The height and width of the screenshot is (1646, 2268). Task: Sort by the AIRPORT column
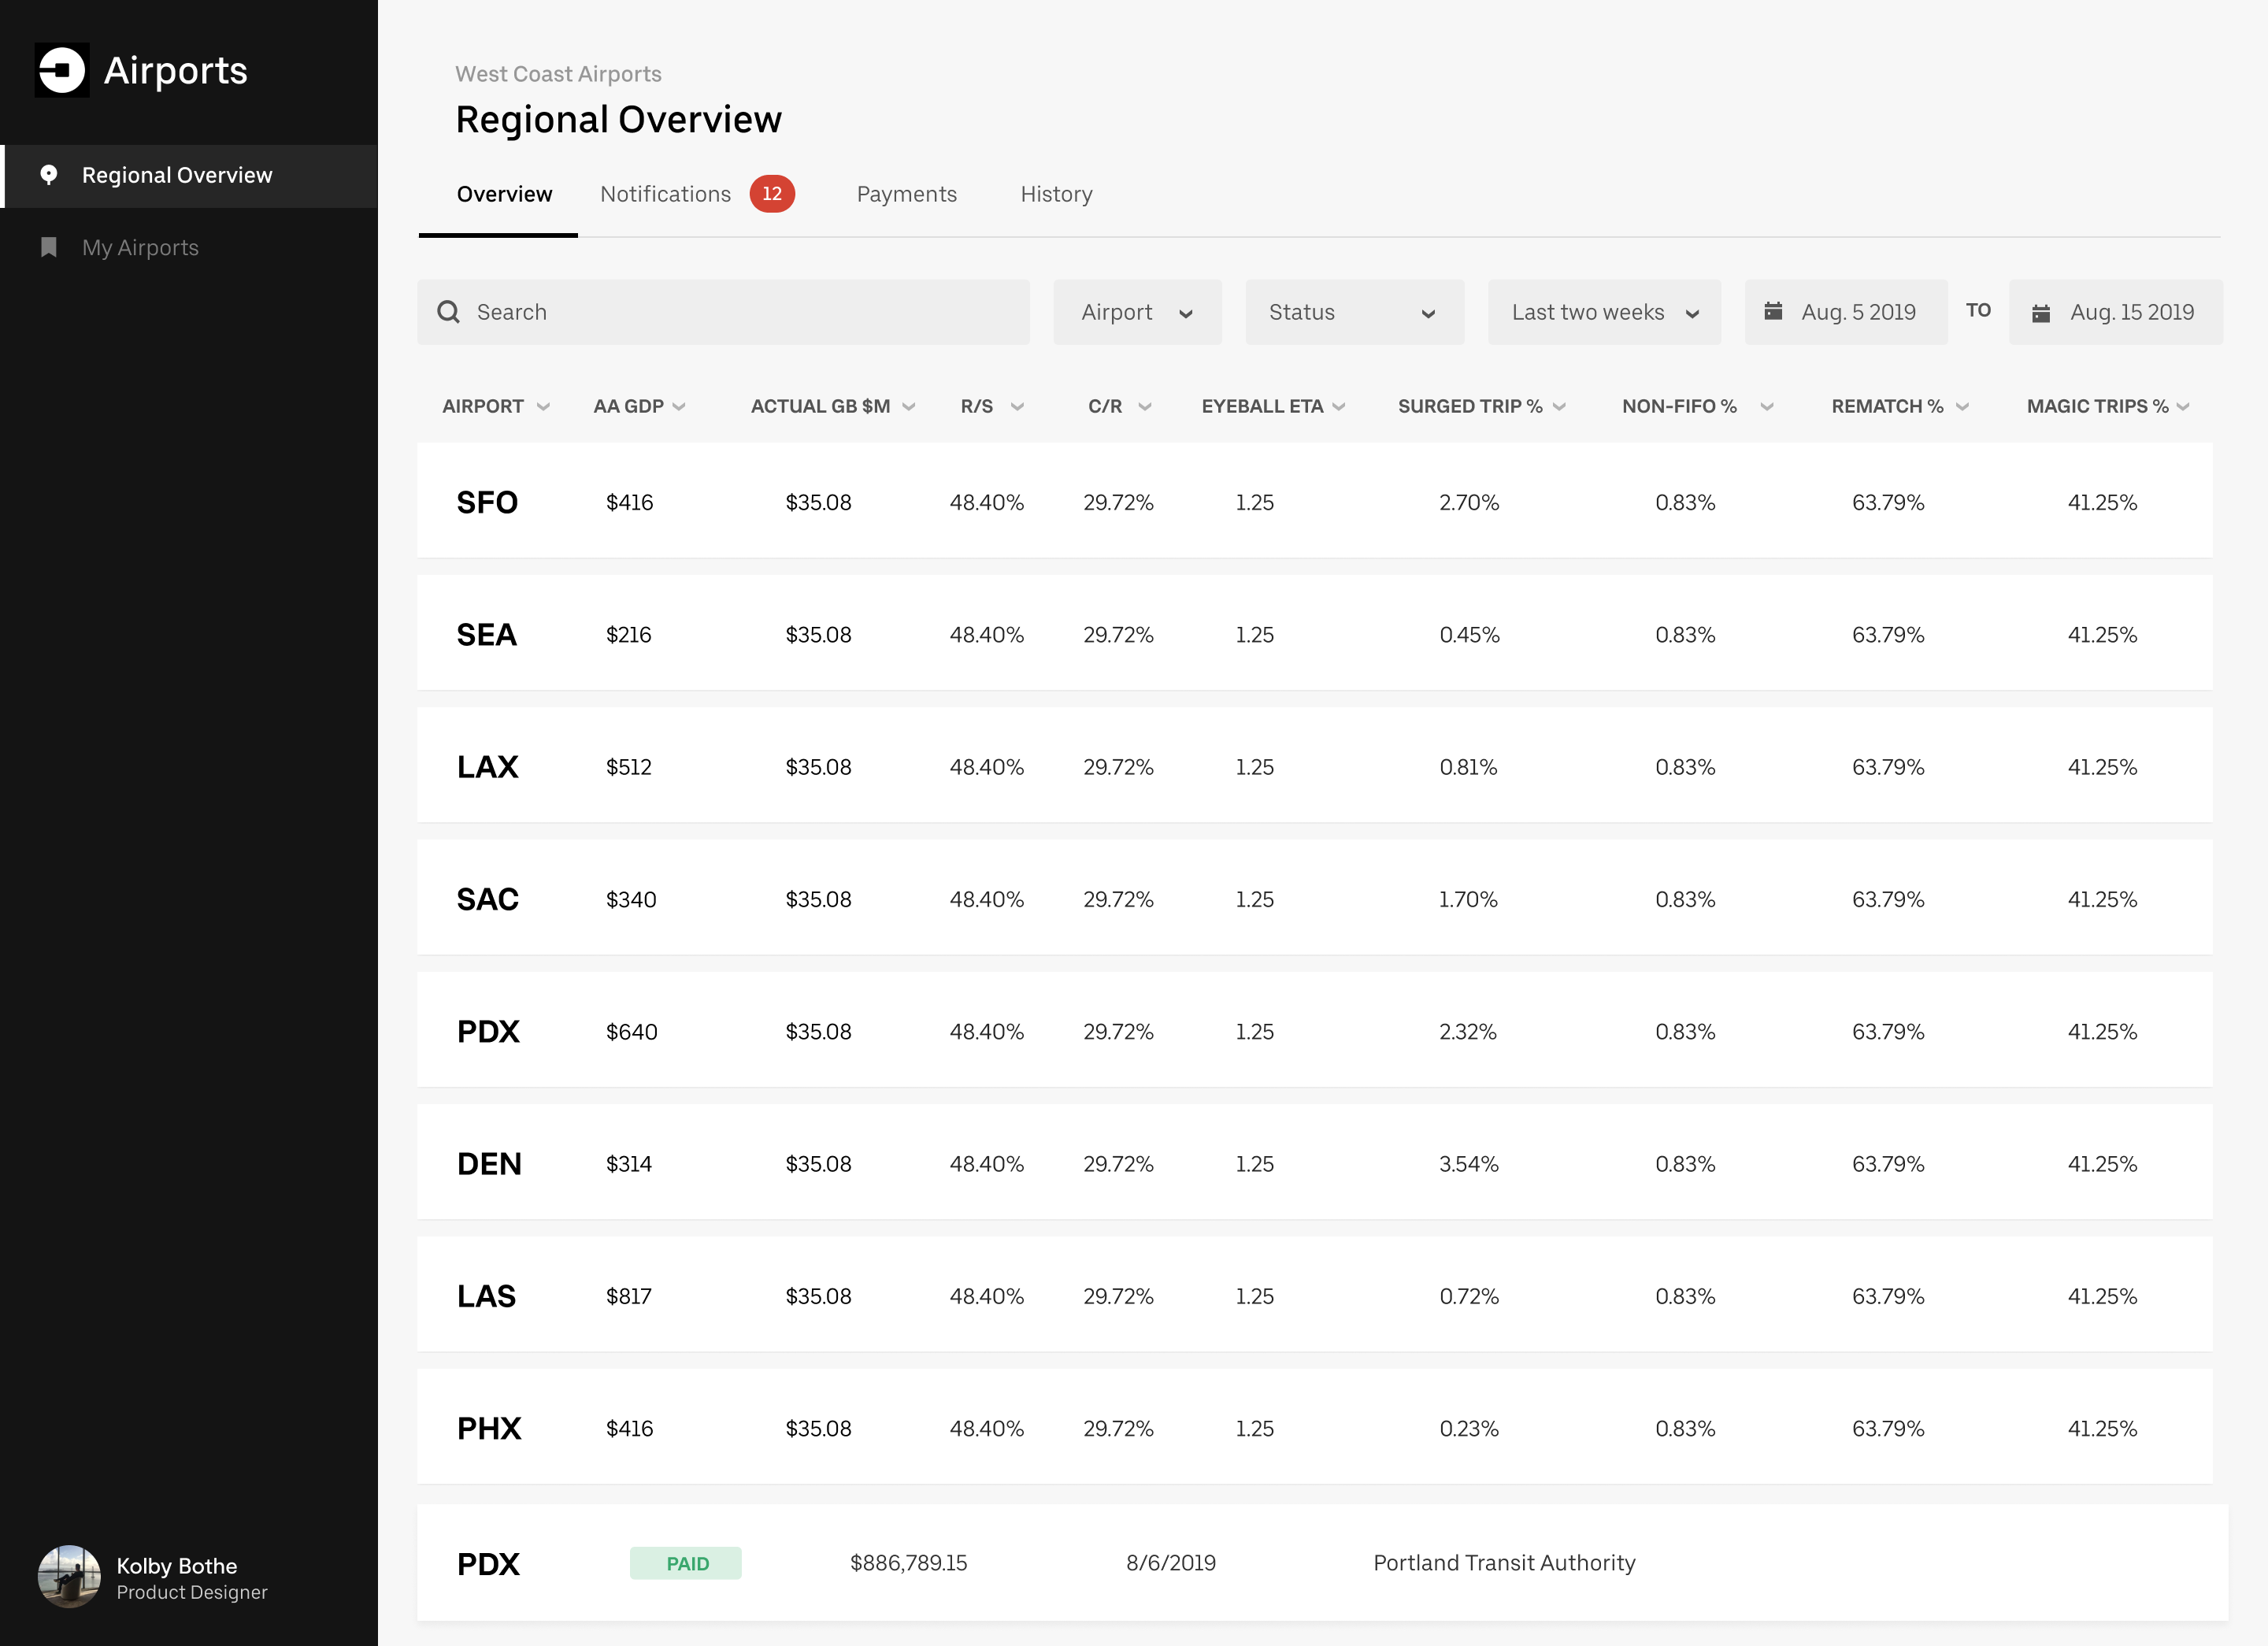pos(496,406)
